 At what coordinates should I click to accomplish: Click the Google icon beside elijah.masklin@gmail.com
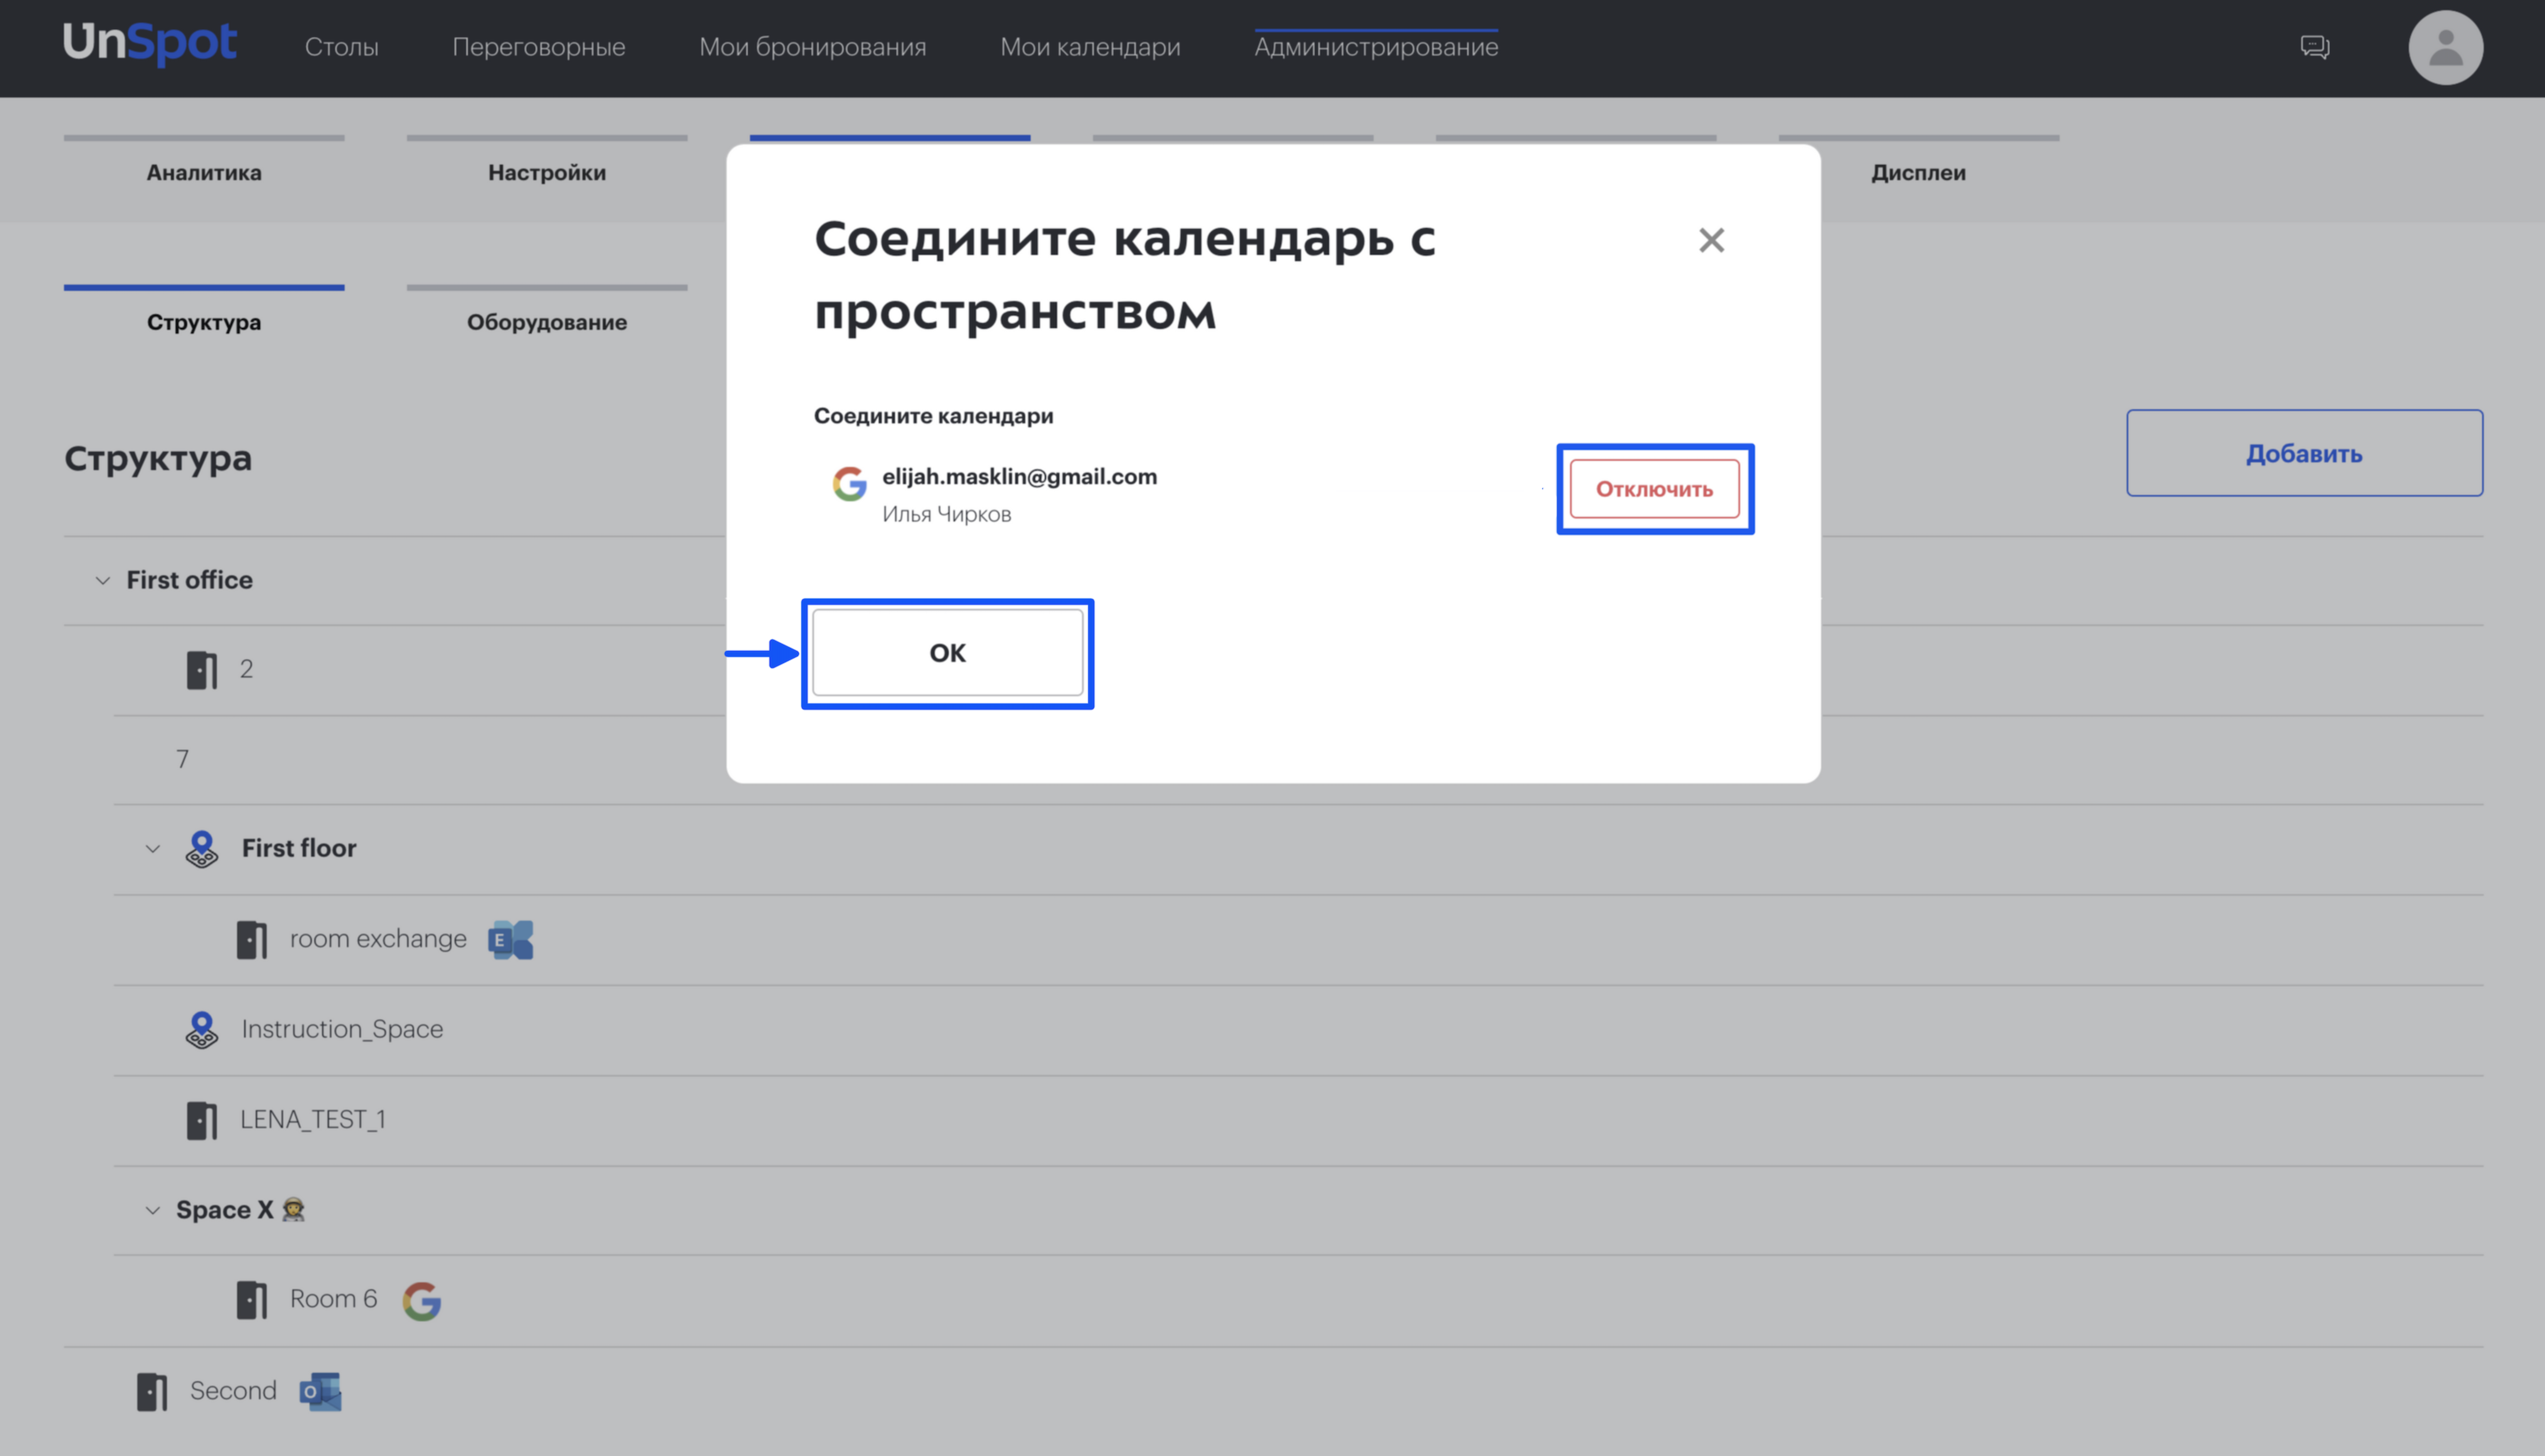pyautogui.click(x=849, y=483)
